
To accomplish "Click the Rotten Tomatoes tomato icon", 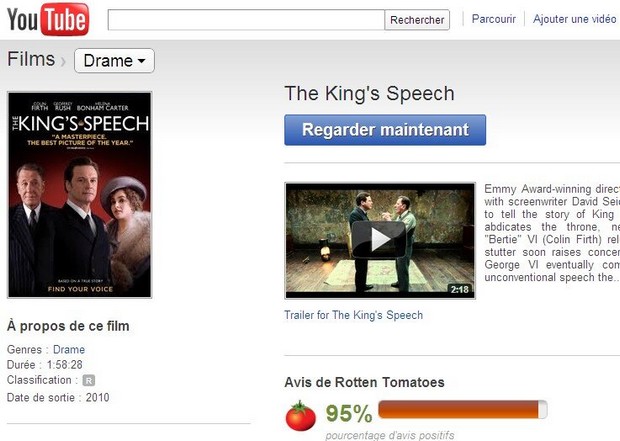I will tap(301, 415).
